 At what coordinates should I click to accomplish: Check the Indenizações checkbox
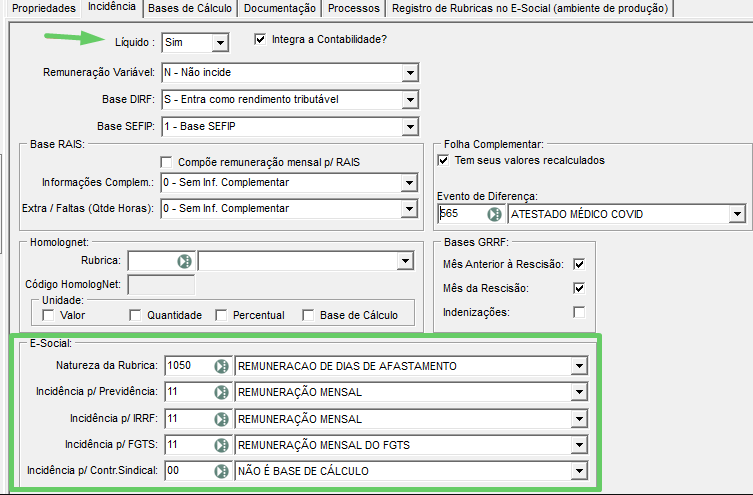tap(579, 312)
